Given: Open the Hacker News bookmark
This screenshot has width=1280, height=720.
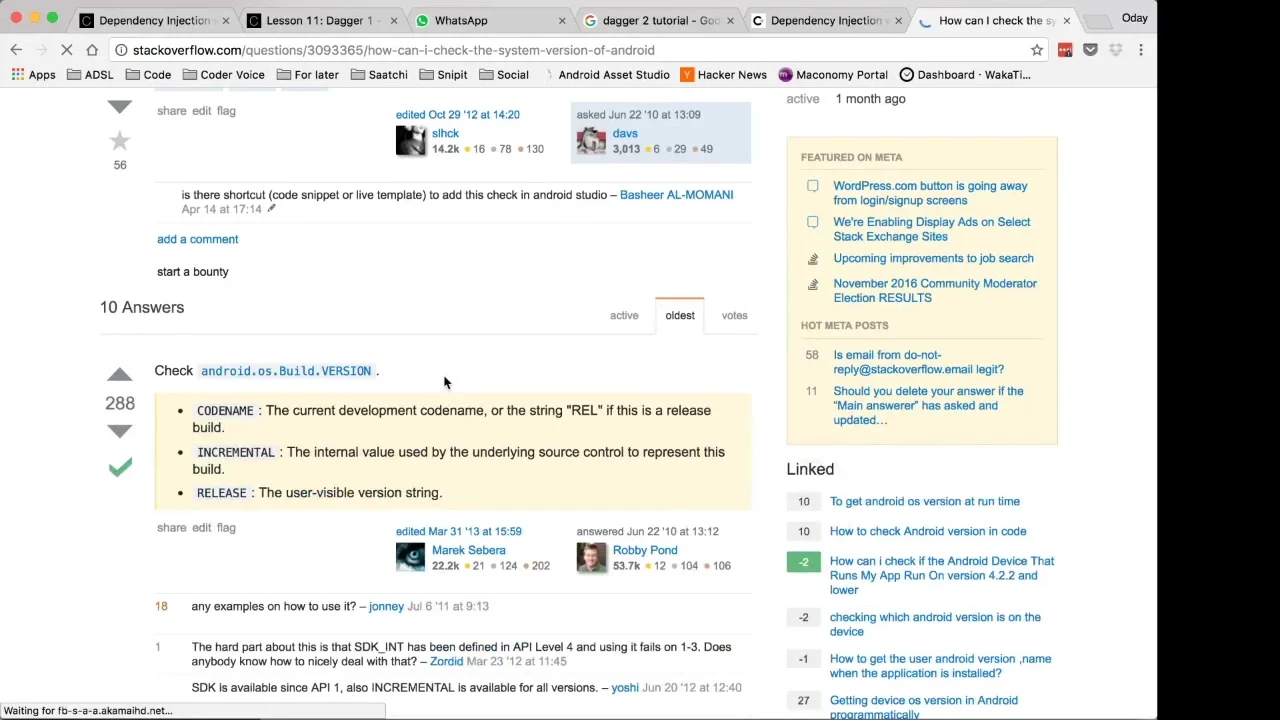Looking at the screenshot, I should [x=723, y=75].
